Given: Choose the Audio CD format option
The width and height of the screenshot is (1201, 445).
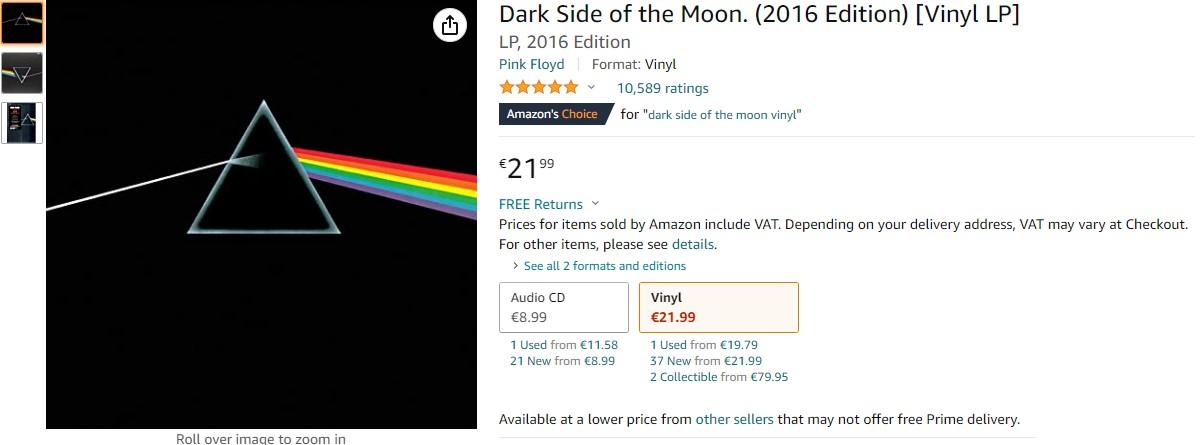Looking at the screenshot, I should [563, 307].
